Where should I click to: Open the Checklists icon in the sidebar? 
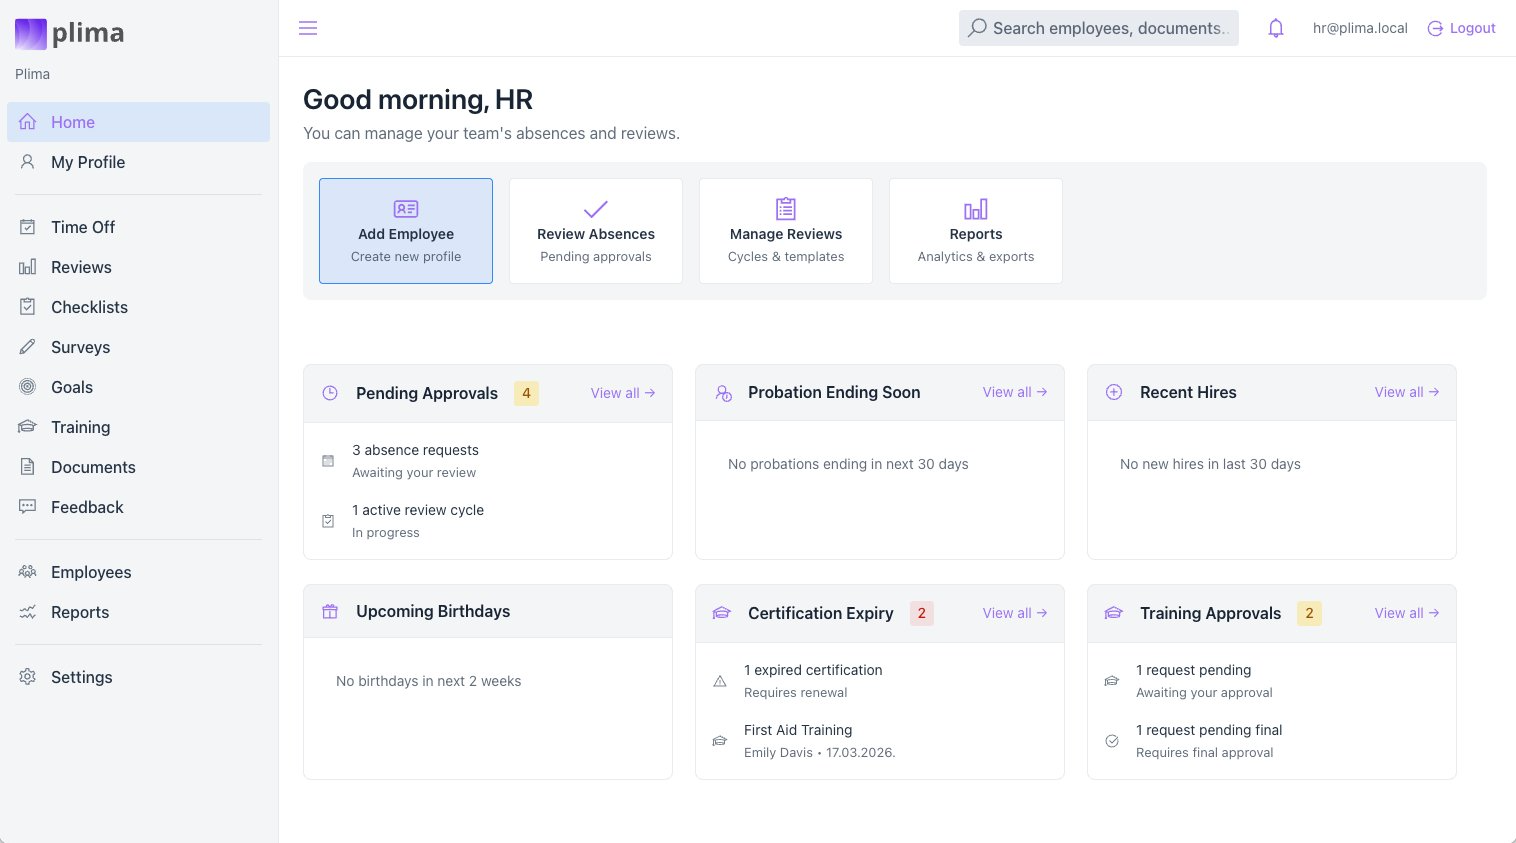27,307
